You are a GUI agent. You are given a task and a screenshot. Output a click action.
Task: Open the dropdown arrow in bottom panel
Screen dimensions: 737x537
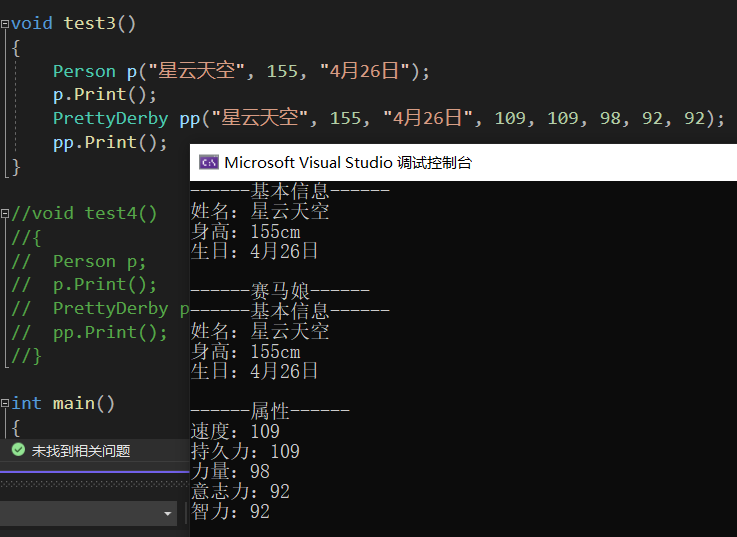(x=168, y=513)
